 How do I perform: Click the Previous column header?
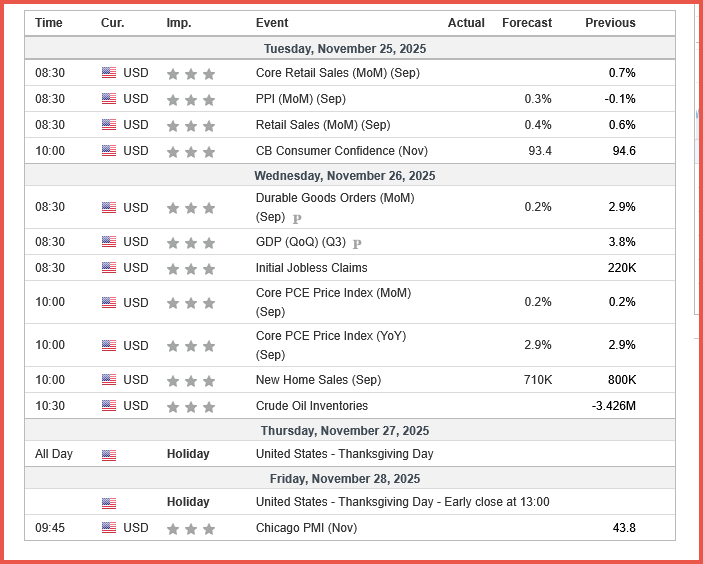pyautogui.click(x=609, y=23)
